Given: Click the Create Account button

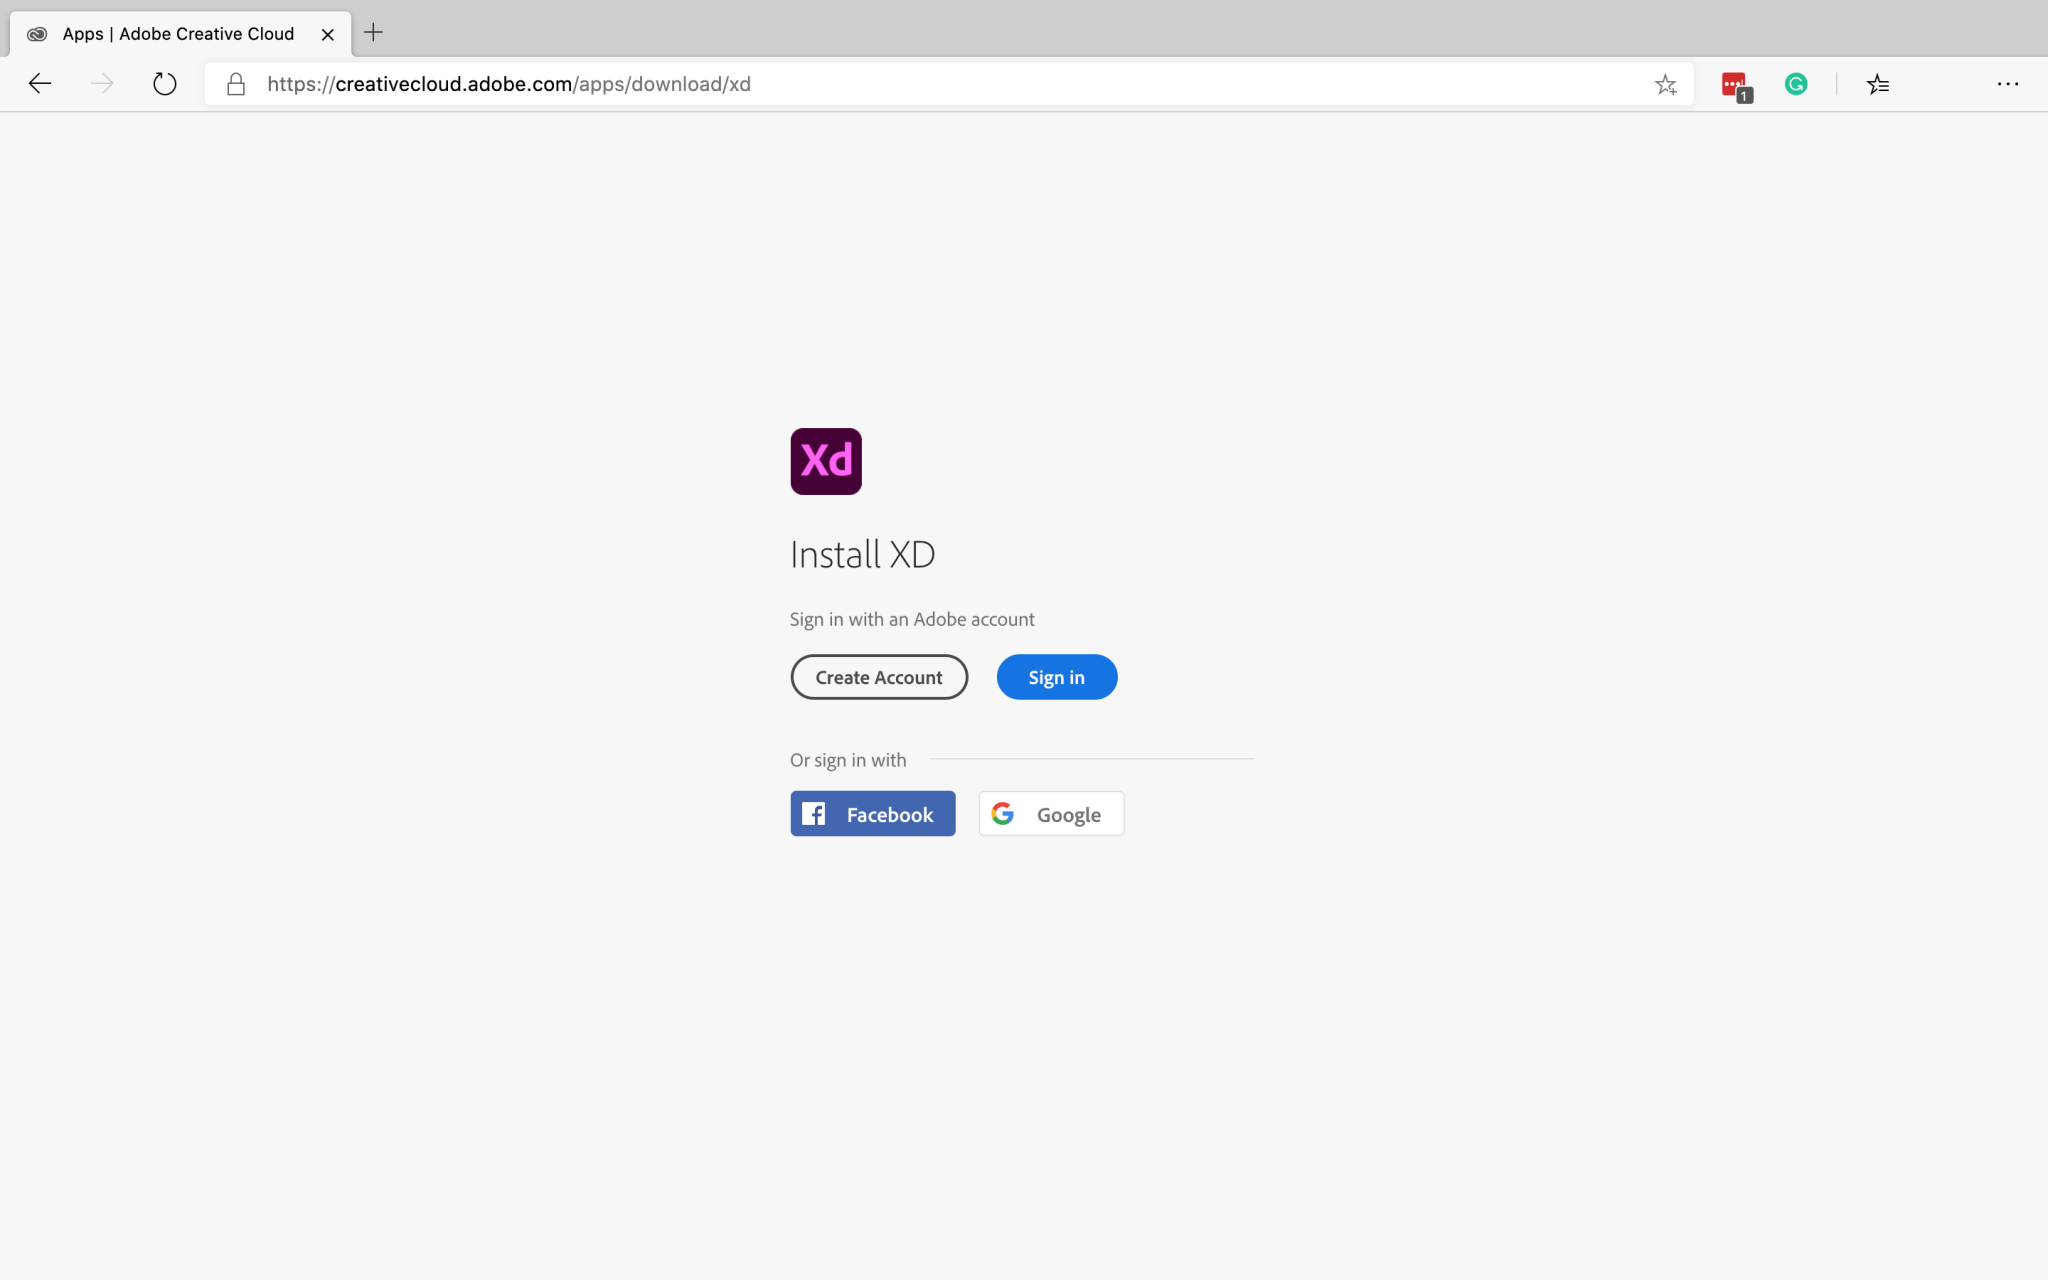Looking at the screenshot, I should (878, 677).
